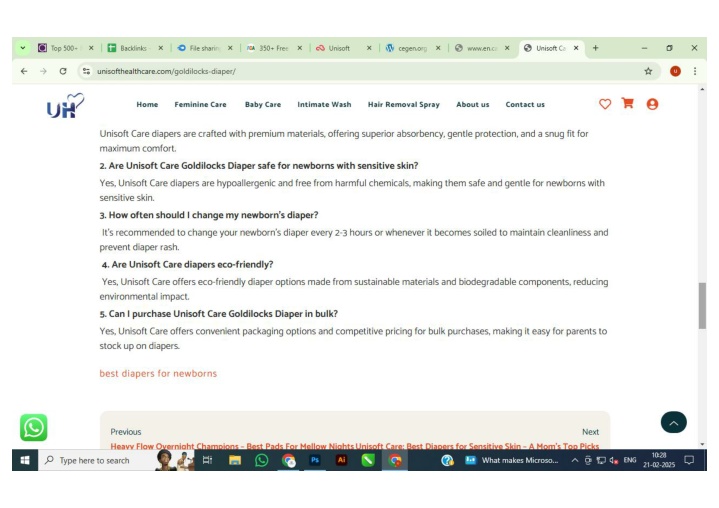Click scrollbar up arrow
Image resolution: width=719 pixels, height=508 pixels.
pyautogui.click(x=702, y=89)
